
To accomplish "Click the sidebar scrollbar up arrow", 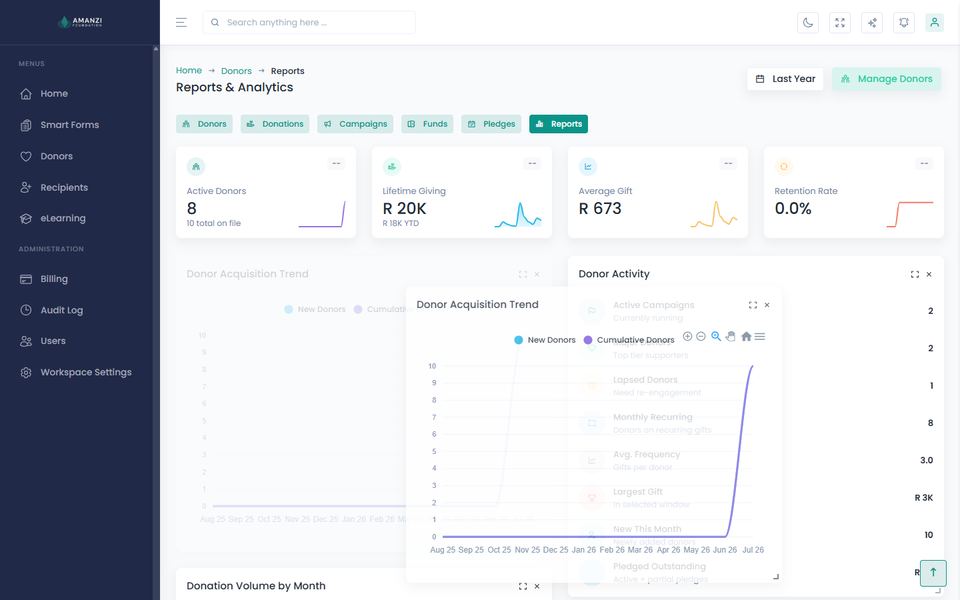I will [x=156, y=48].
